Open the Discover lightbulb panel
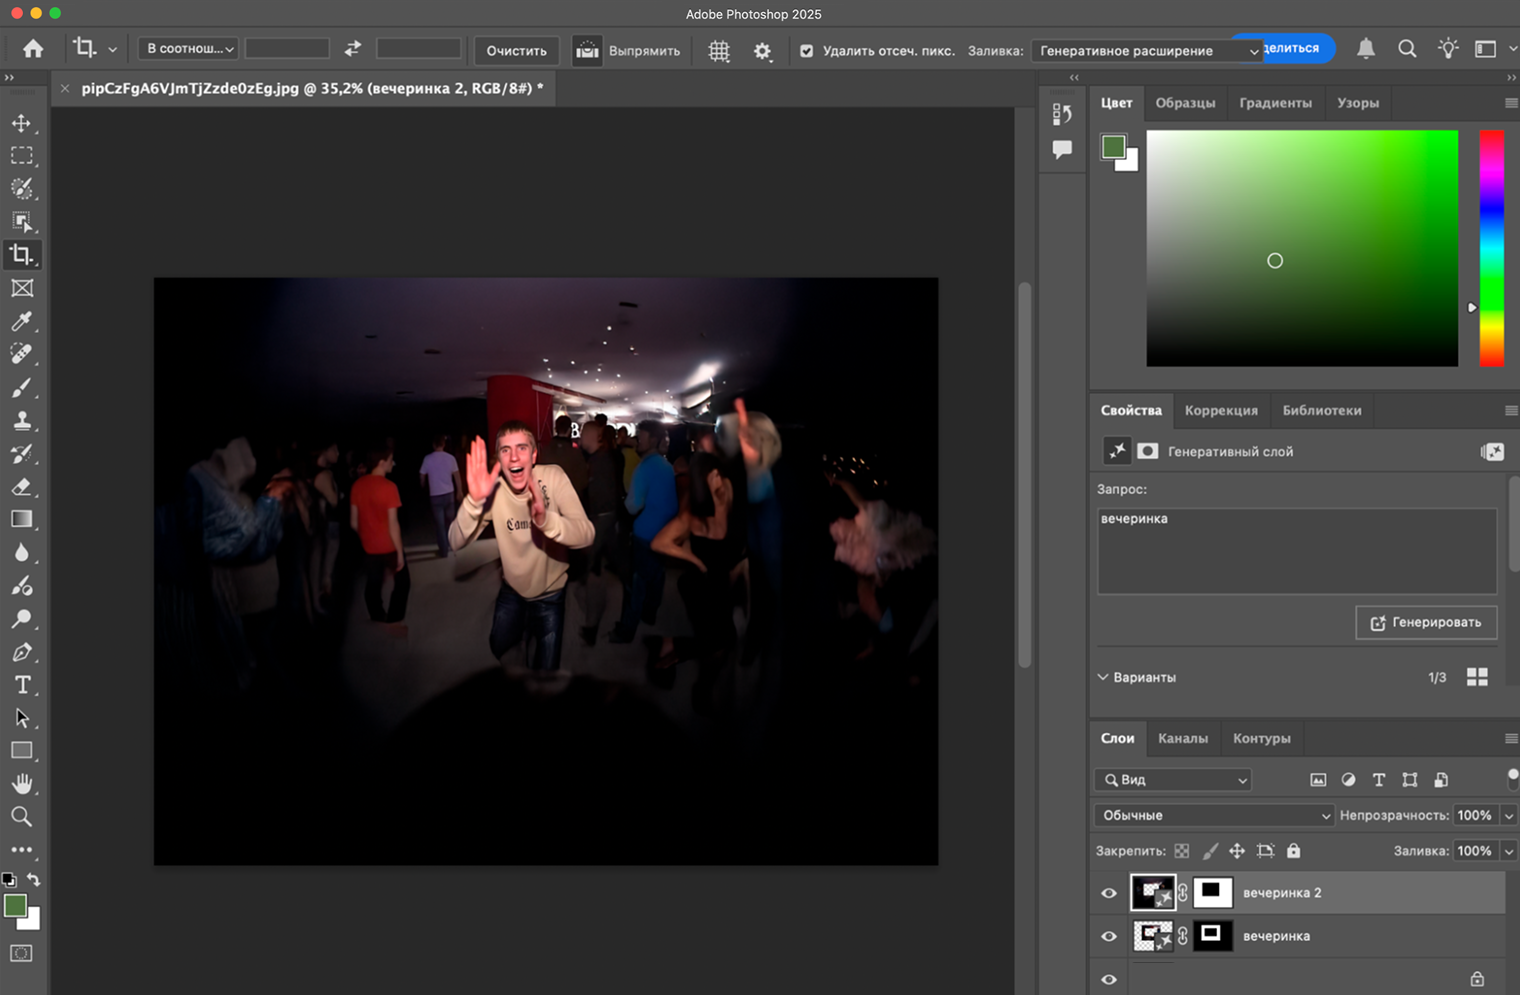The width and height of the screenshot is (1520, 995). 1448,48
